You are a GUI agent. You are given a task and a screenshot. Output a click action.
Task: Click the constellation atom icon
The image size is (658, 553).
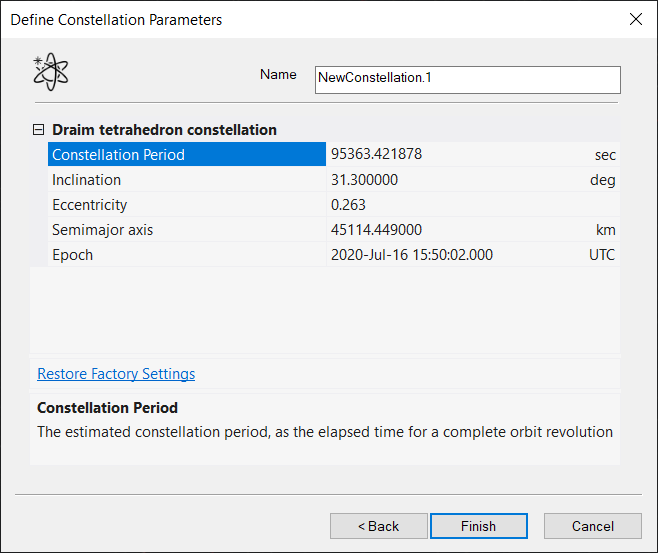tap(51, 72)
